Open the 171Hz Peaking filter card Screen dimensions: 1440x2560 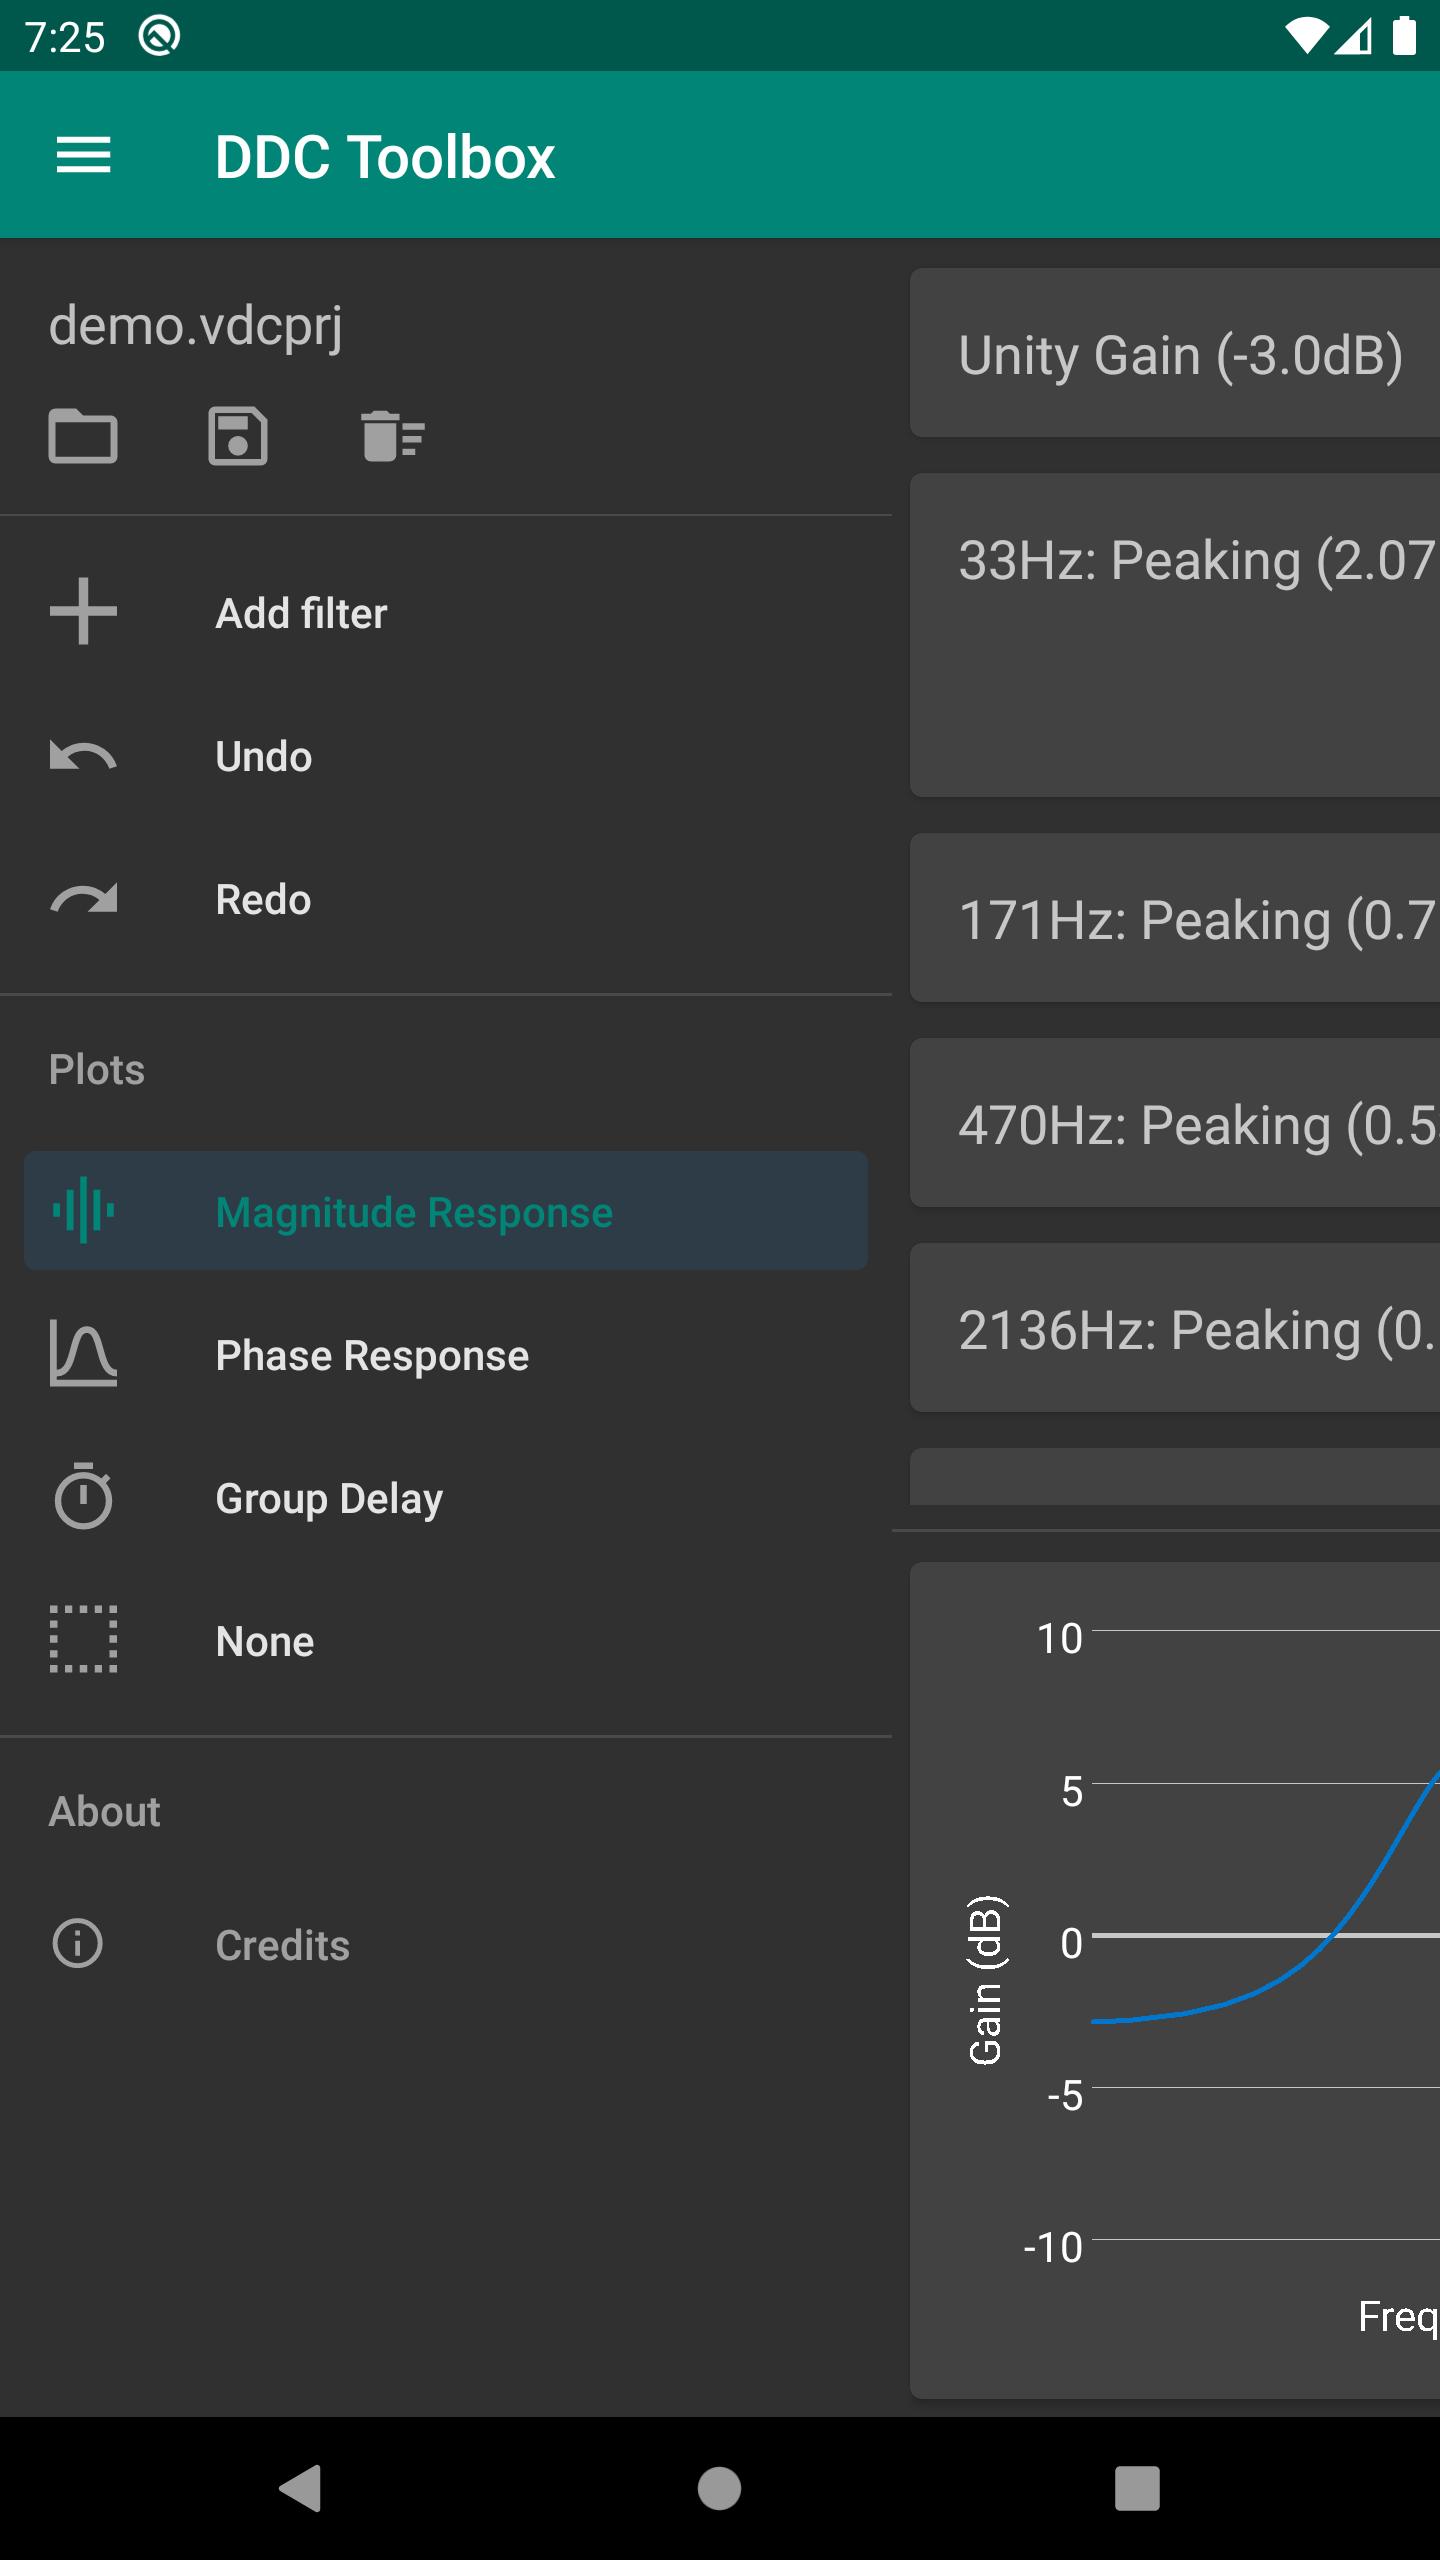point(1175,918)
